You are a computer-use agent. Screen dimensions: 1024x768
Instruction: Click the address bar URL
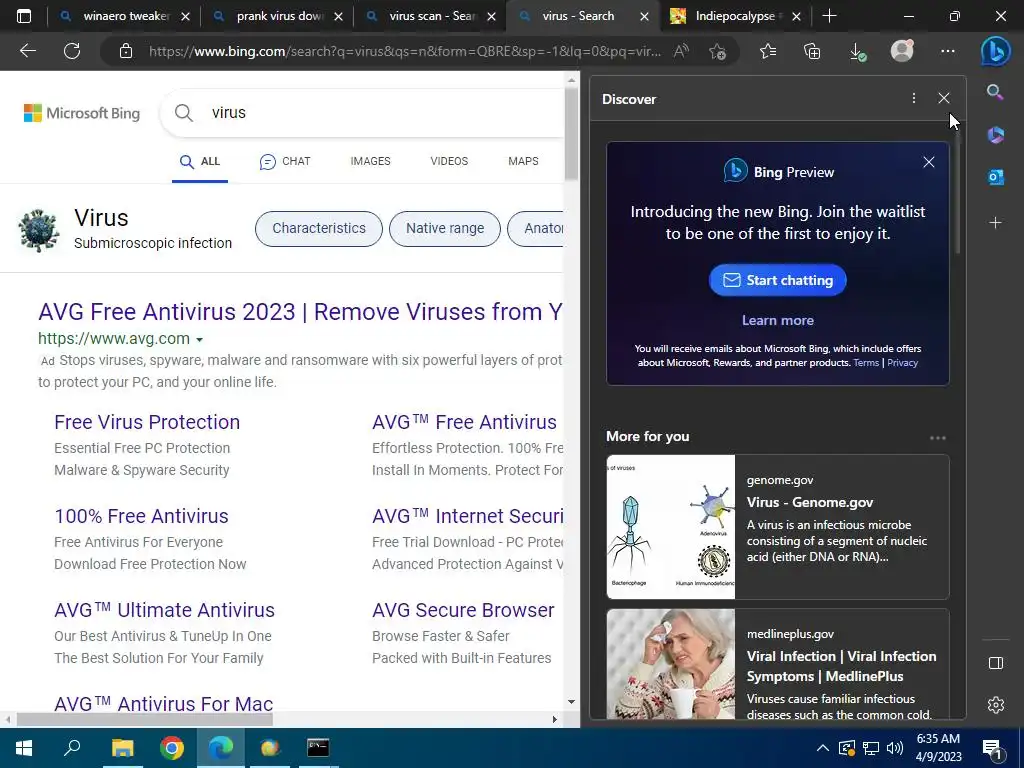404,51
